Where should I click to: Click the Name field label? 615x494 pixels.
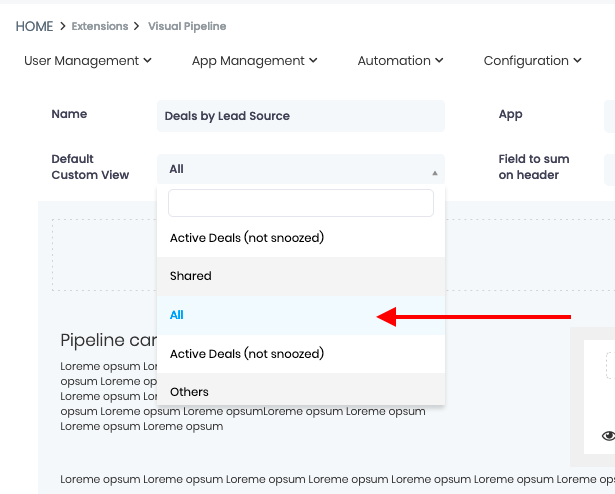click(69, 114)
